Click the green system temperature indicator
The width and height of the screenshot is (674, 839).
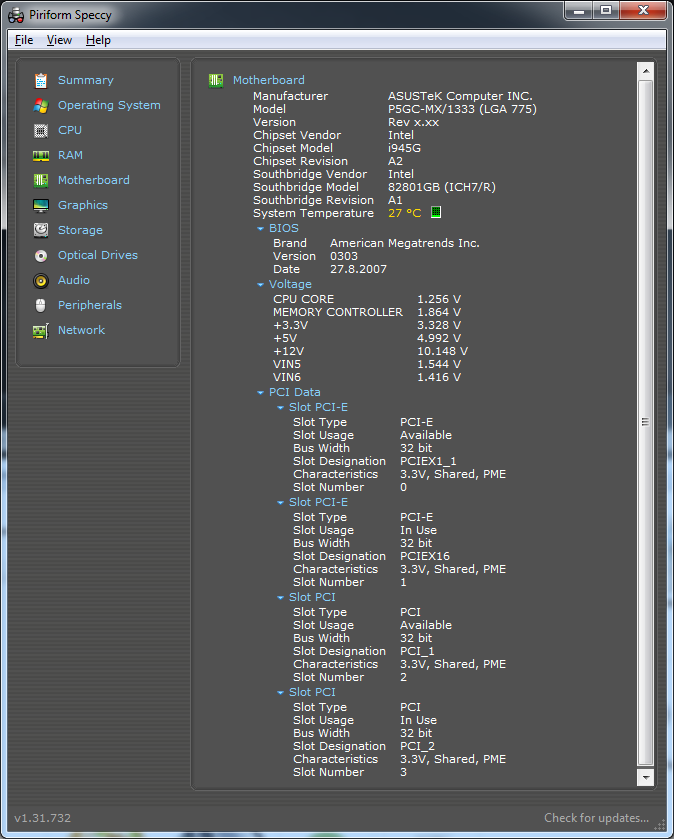(435, 213)
